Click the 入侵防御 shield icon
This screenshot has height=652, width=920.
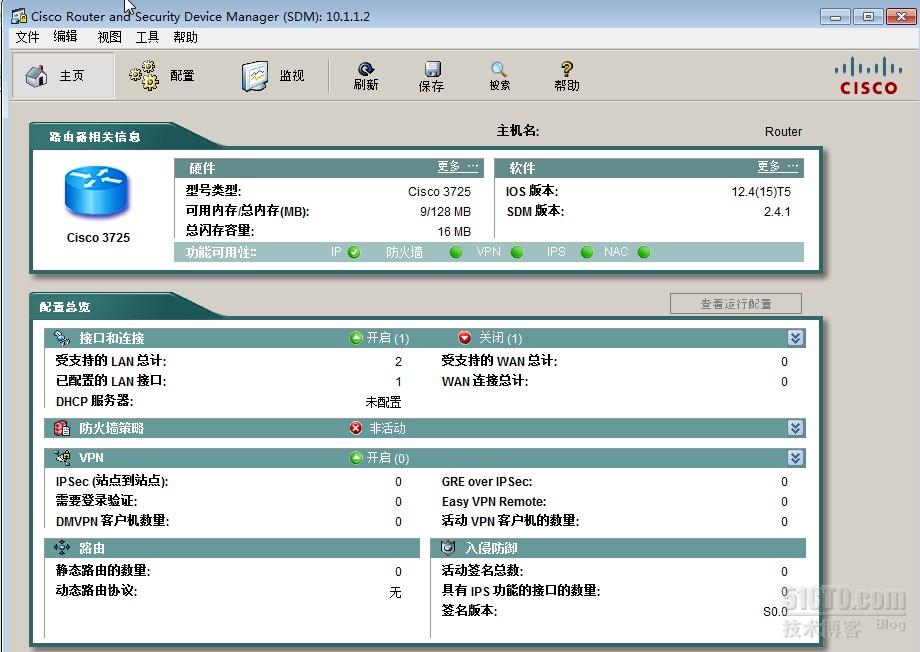(448, 548)
